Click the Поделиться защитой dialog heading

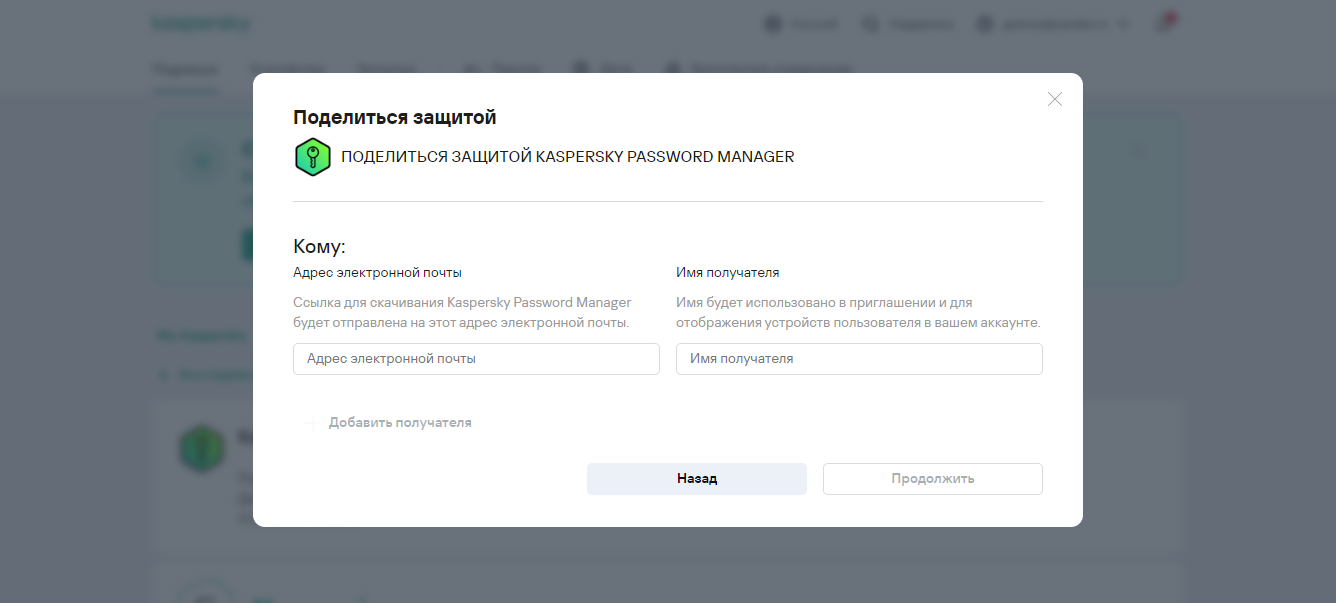[x=395, y=117]
